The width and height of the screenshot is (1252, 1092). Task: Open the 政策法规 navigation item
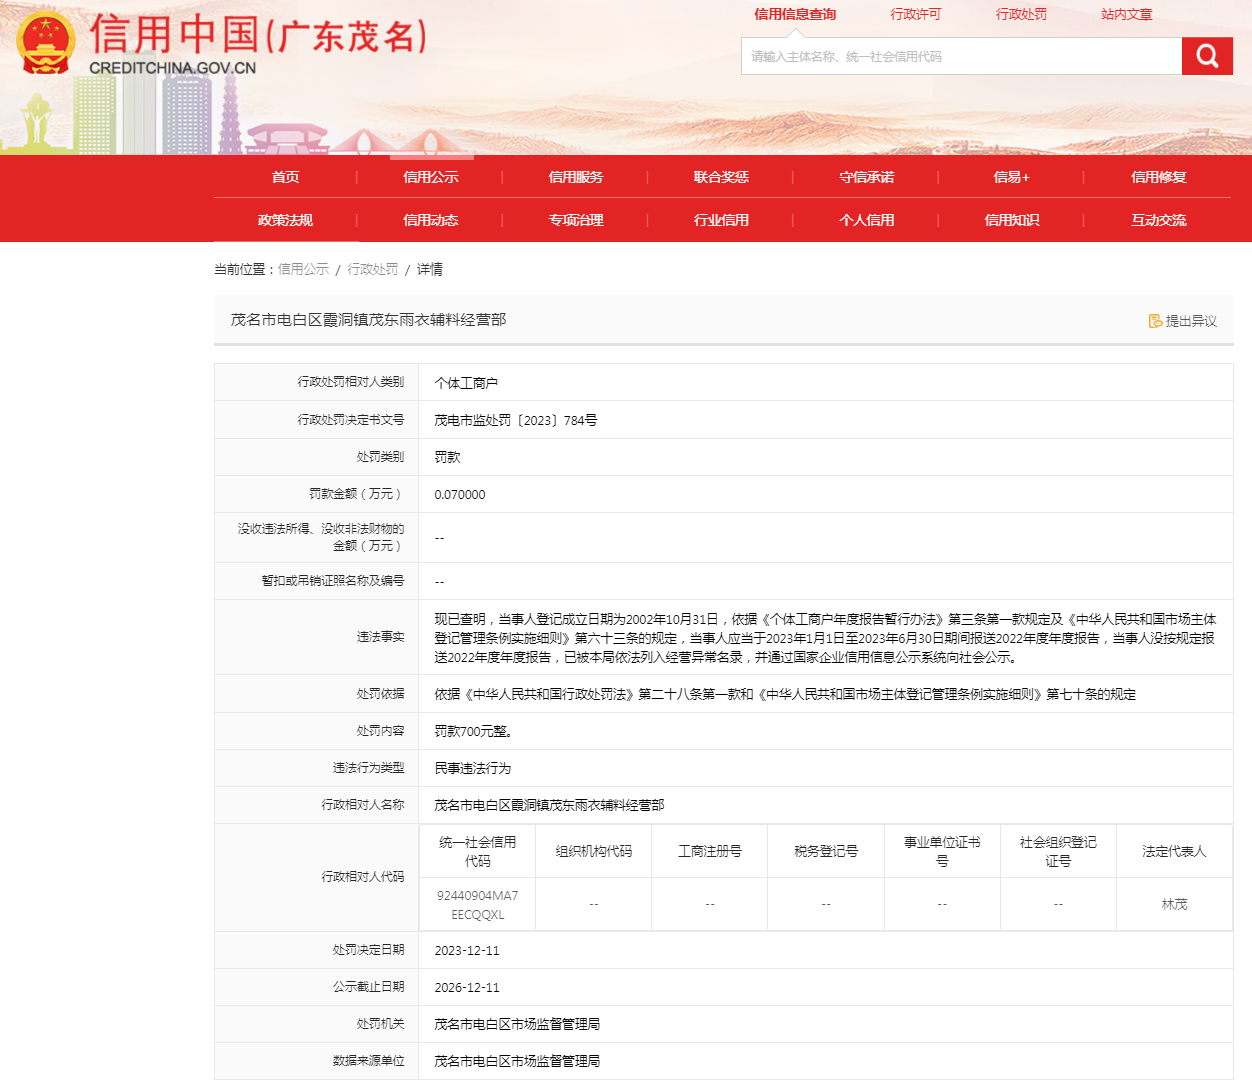pyautogui.click(x=285, y=220)
